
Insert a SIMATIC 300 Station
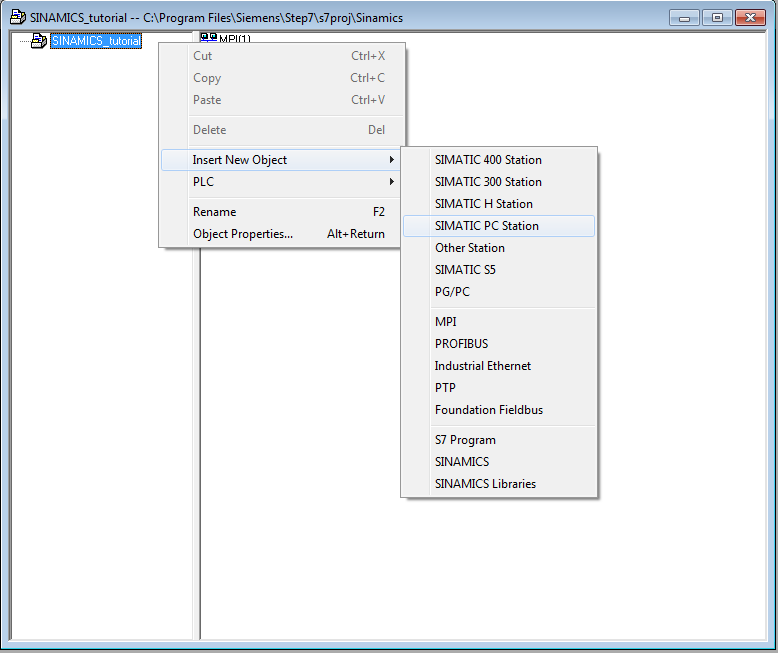coord(499,182)
